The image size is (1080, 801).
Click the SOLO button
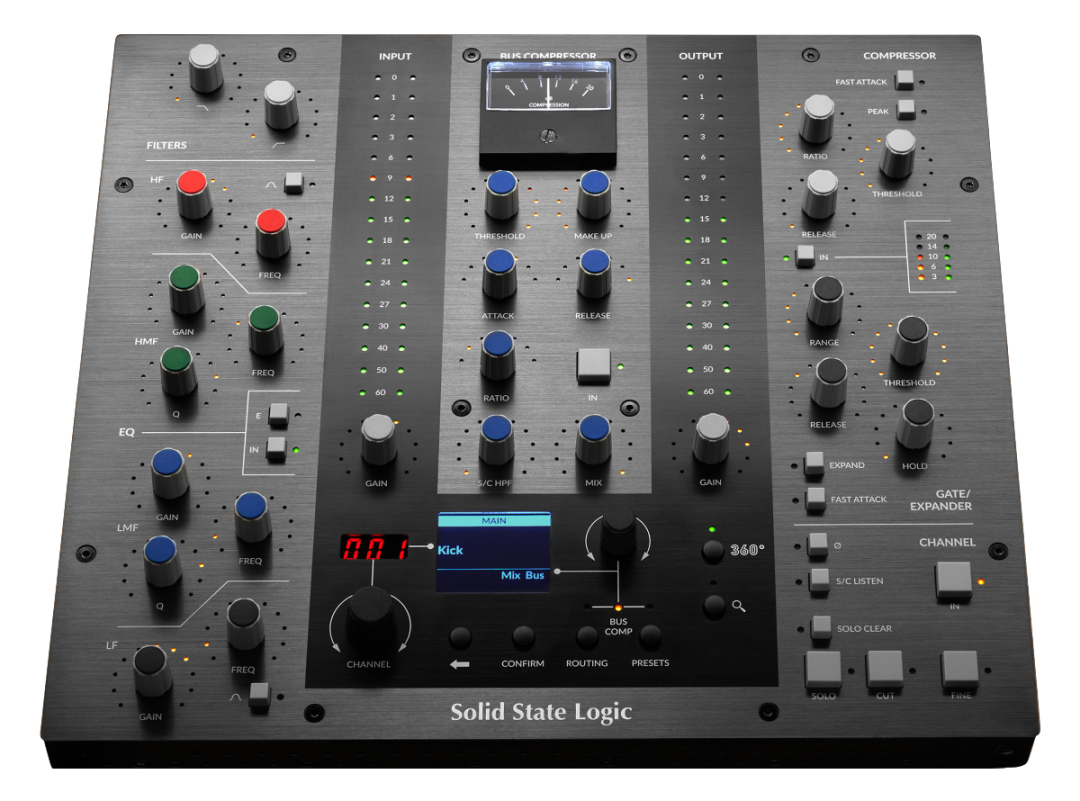(x=824, y=669)
